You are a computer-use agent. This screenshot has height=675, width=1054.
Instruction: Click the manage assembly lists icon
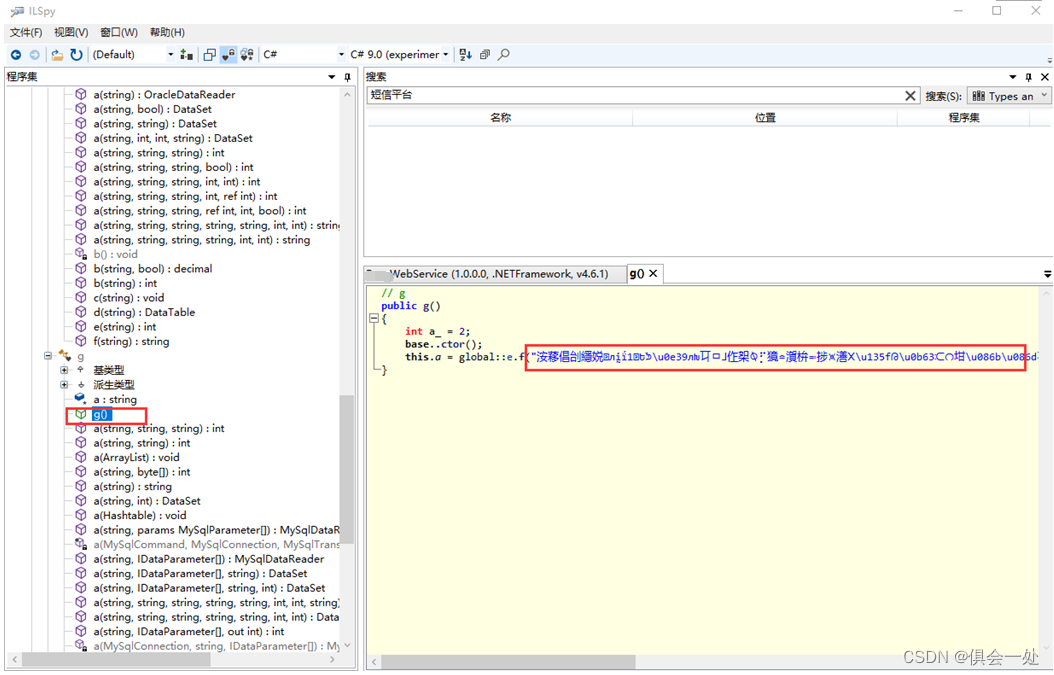tap(186, 55)
